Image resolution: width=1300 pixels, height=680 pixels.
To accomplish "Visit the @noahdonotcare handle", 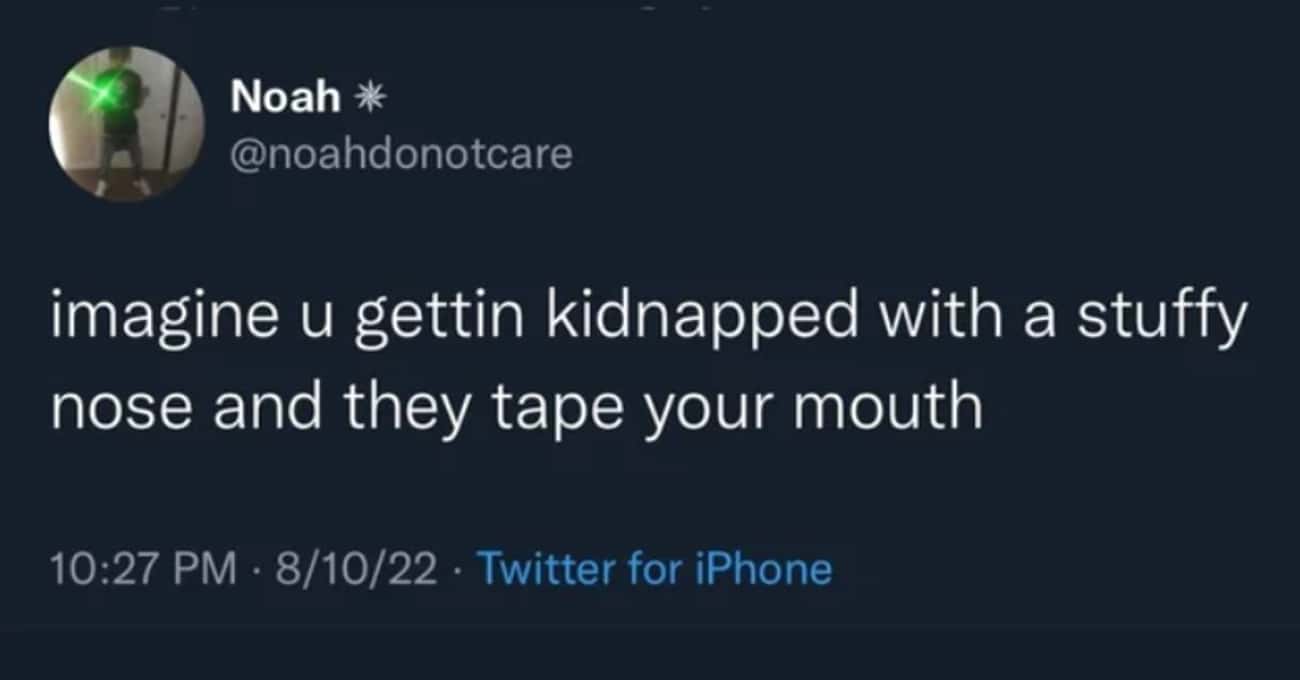I will point(402,154).
